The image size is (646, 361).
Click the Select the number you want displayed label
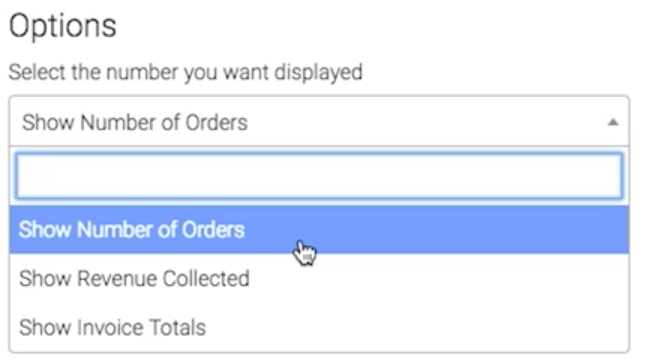tap(185, 73)
